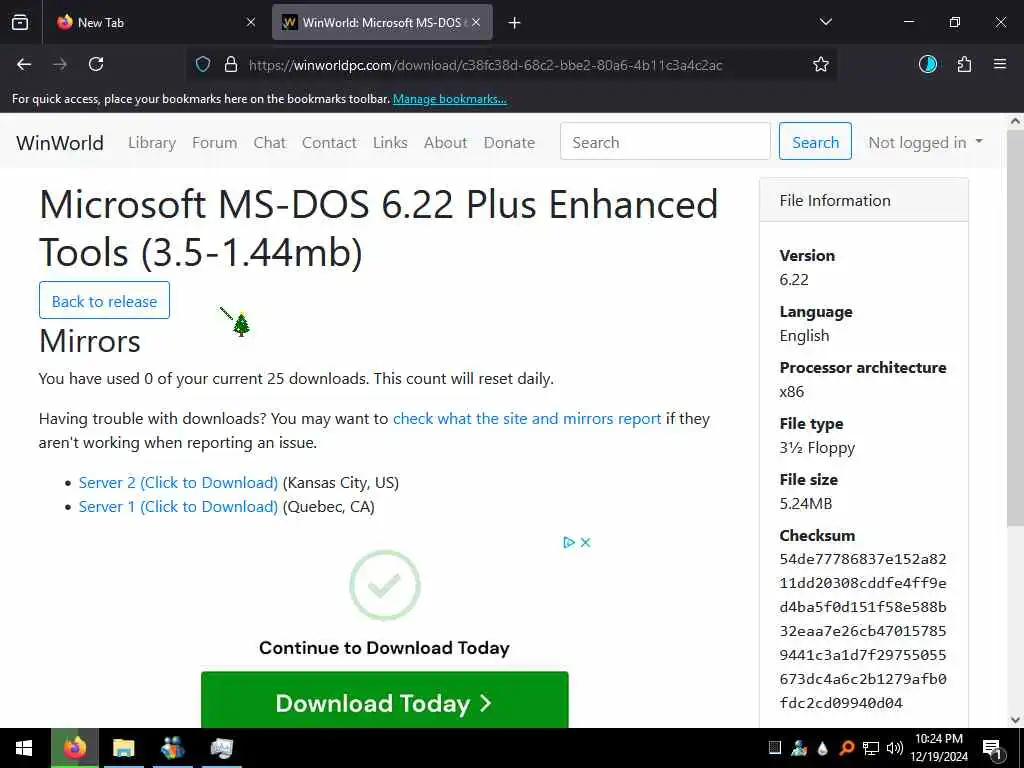Open the Windows Start menu
Image resolution: width=1024 pixels, height=768 pixels.
pyautogui.click(x=24, y=748)
